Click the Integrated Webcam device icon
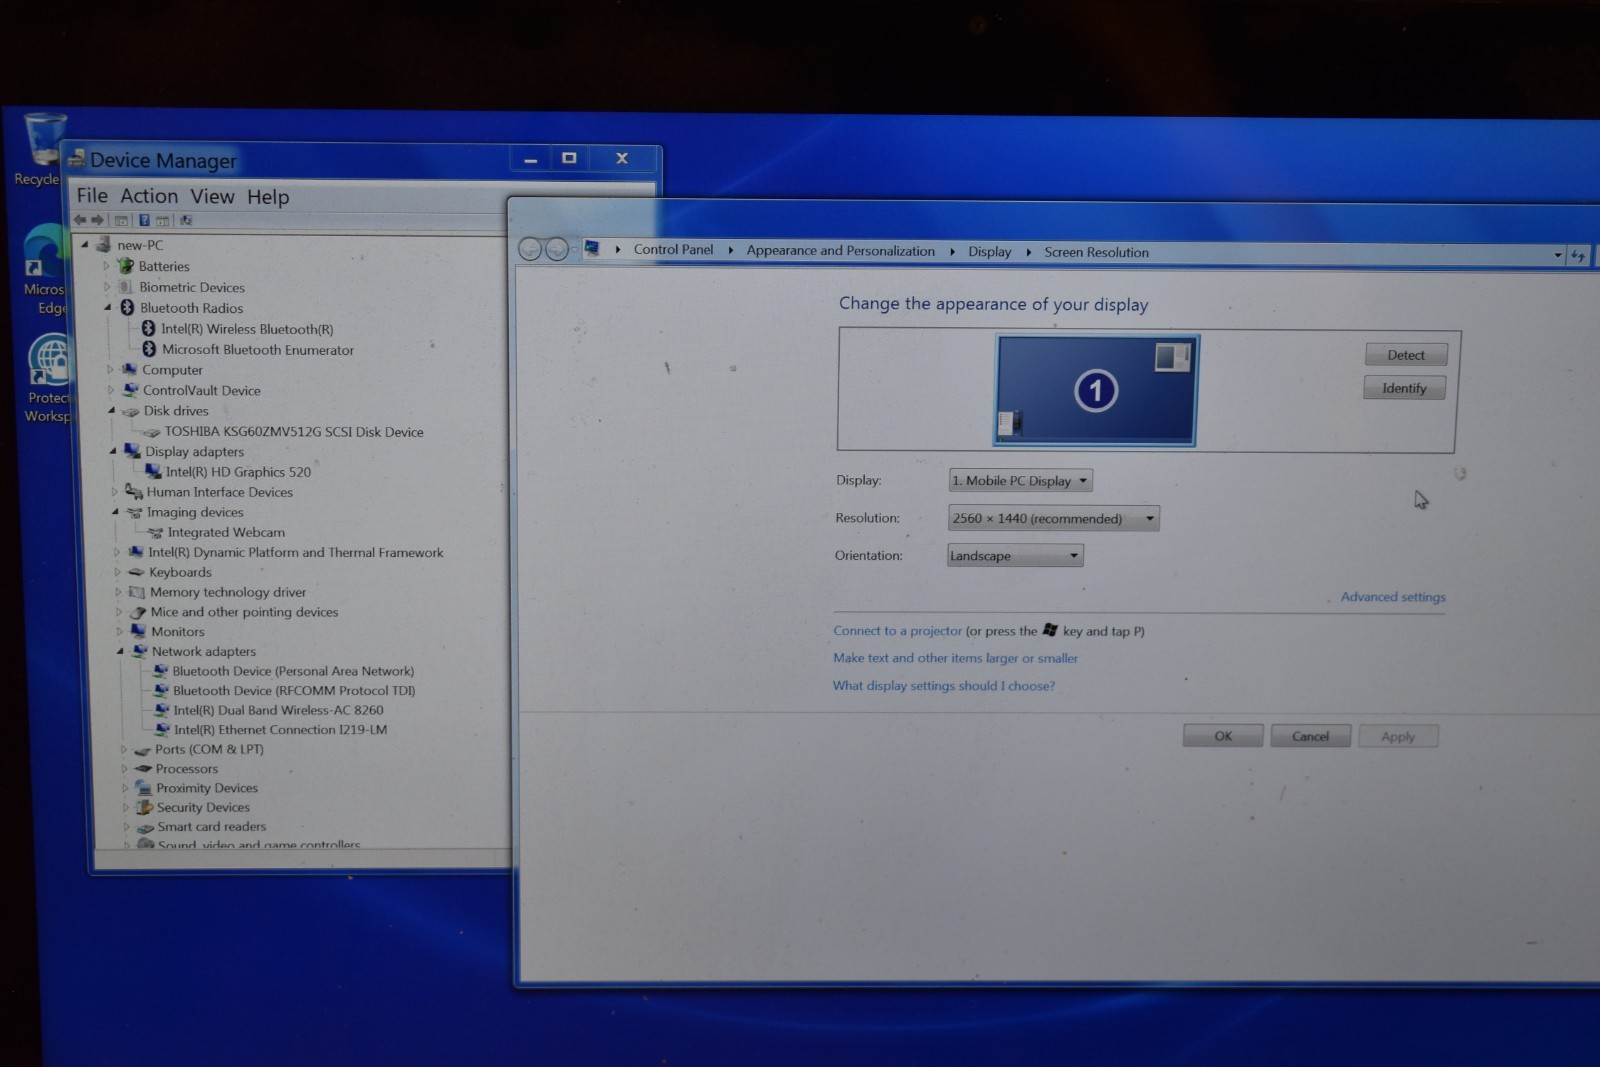The image size is (1600, 1067). pyautogui.click(x=155, y=533)
